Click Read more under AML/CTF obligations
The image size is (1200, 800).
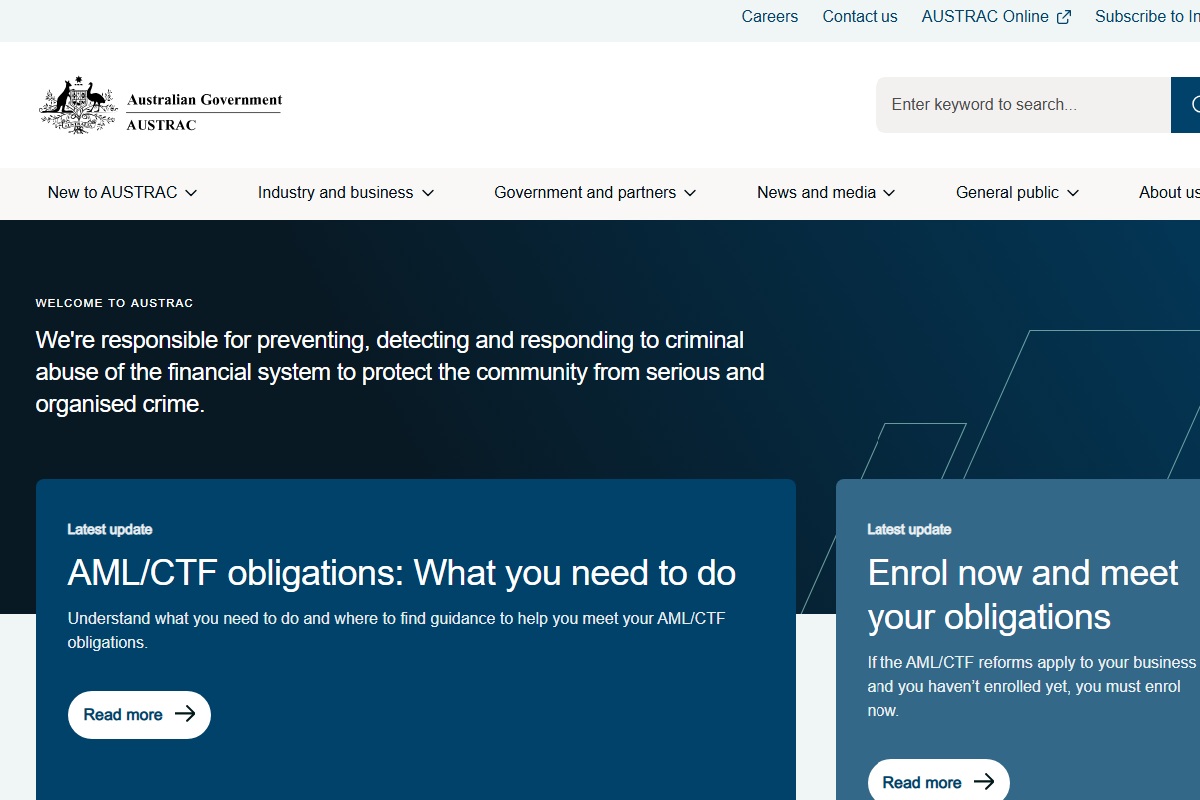point(139,715)
